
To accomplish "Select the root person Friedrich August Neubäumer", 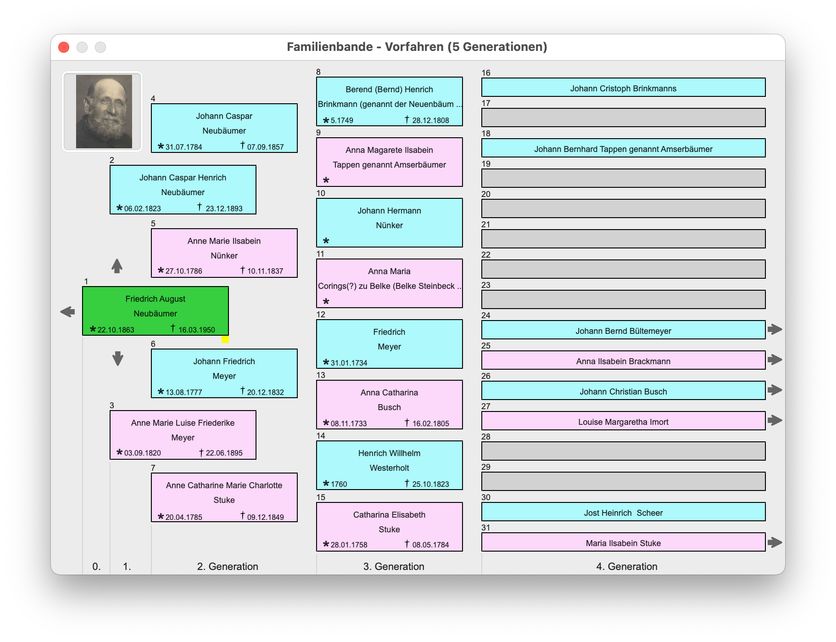I will (x=155, y=310).
